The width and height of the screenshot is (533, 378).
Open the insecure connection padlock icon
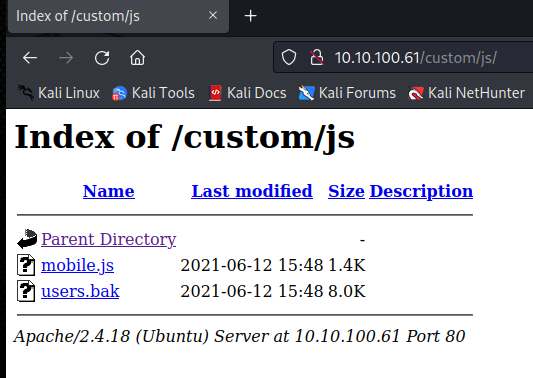[316, 57]
